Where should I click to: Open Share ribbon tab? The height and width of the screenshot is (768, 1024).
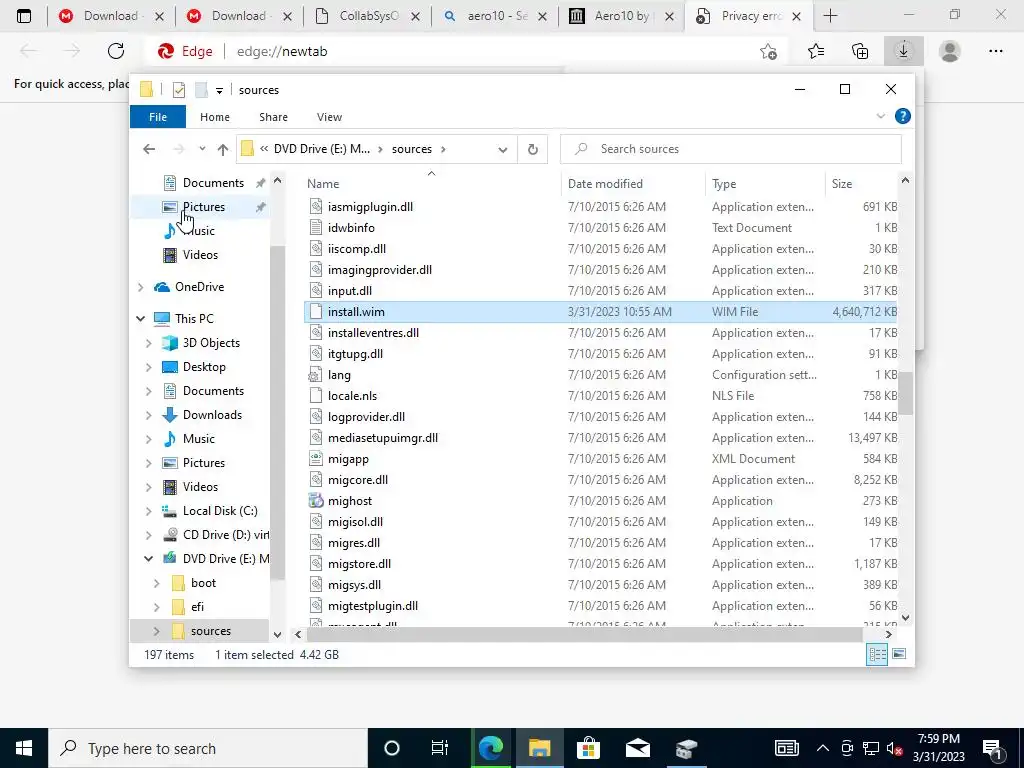pyautogui.click(x=273, y=117)
